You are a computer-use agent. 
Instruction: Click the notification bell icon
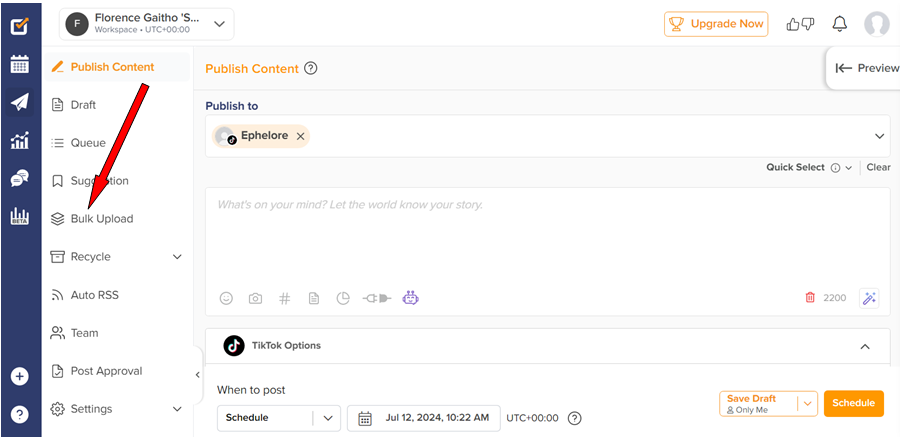click(839, 24)
